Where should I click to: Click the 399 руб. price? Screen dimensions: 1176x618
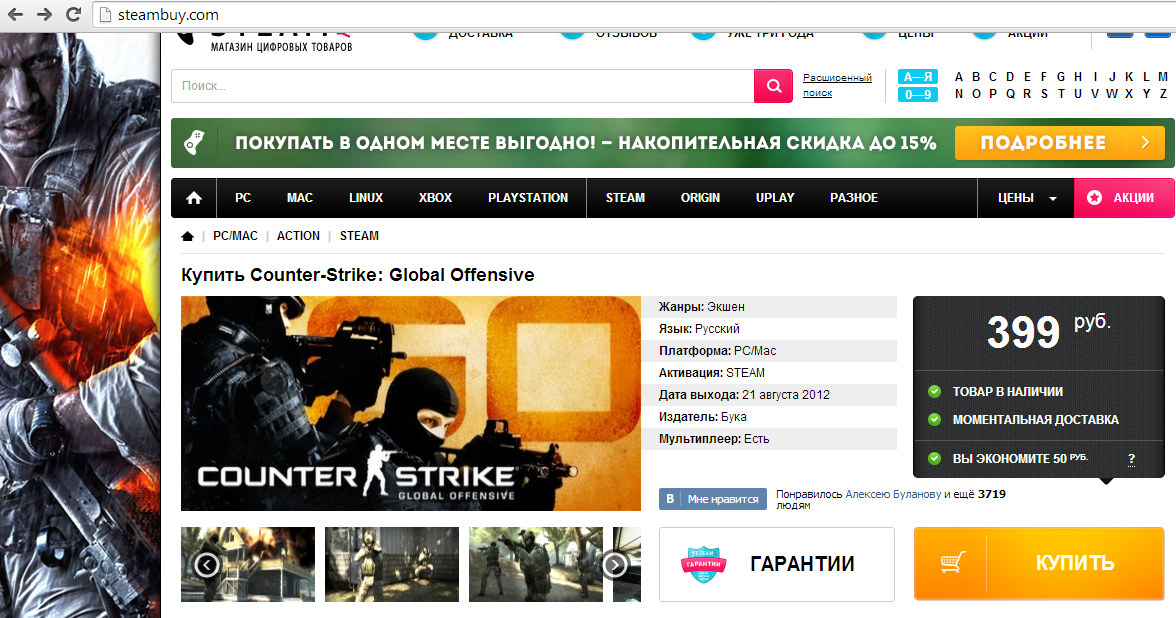[x=1048, y=331]
